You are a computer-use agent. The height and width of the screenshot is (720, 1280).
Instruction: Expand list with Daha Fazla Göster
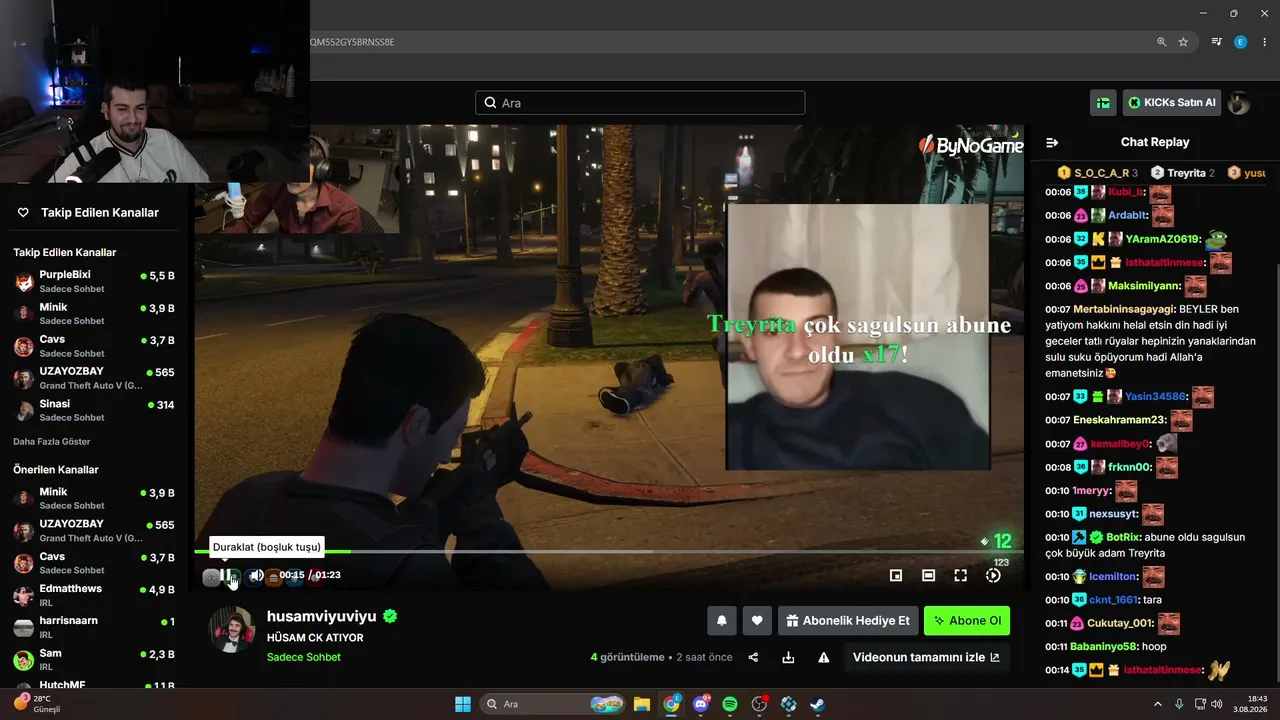click(x=52, y=441)
